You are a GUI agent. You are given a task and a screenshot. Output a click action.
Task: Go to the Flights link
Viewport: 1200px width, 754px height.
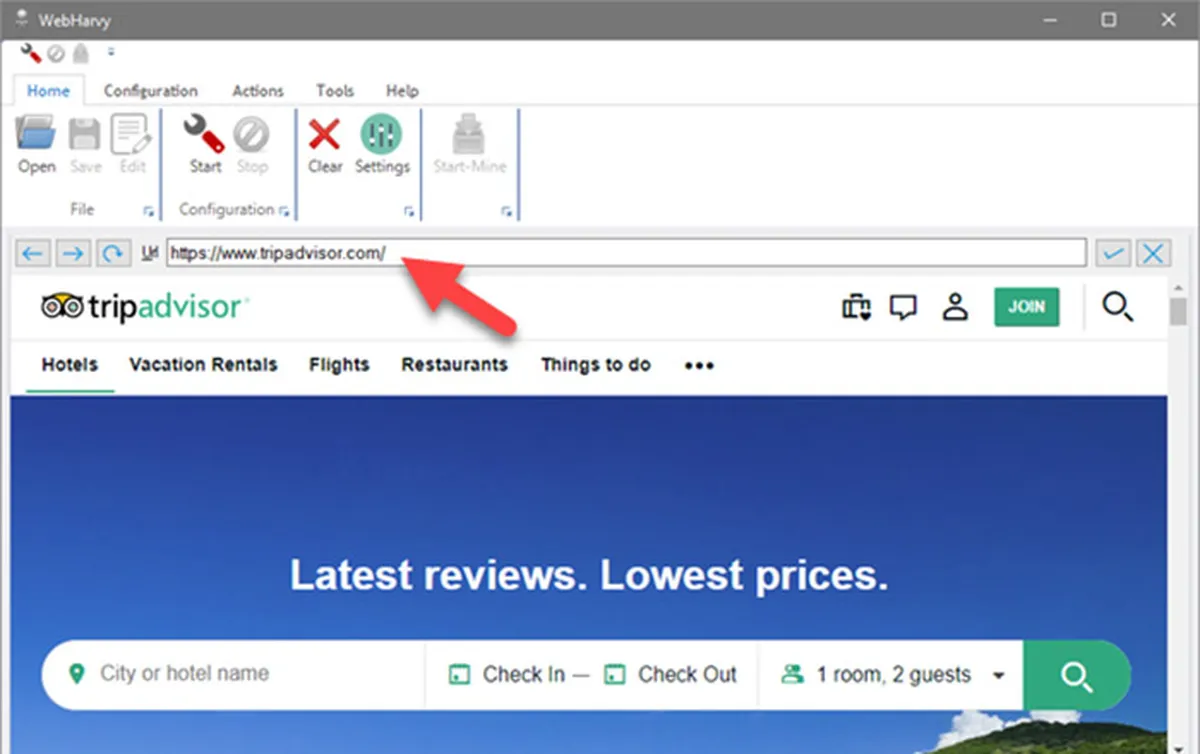click(339, 365)
